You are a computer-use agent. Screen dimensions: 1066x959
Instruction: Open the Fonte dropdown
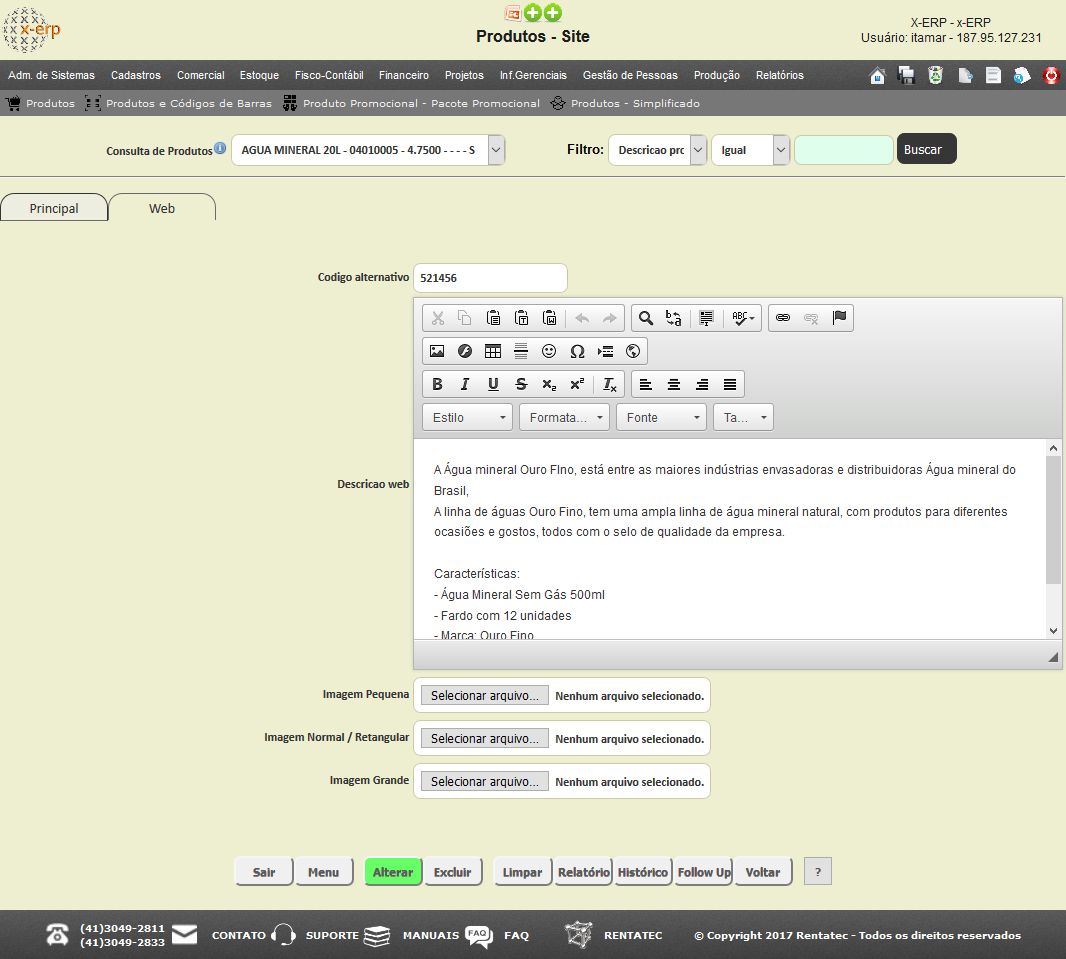tap(661, 417)
